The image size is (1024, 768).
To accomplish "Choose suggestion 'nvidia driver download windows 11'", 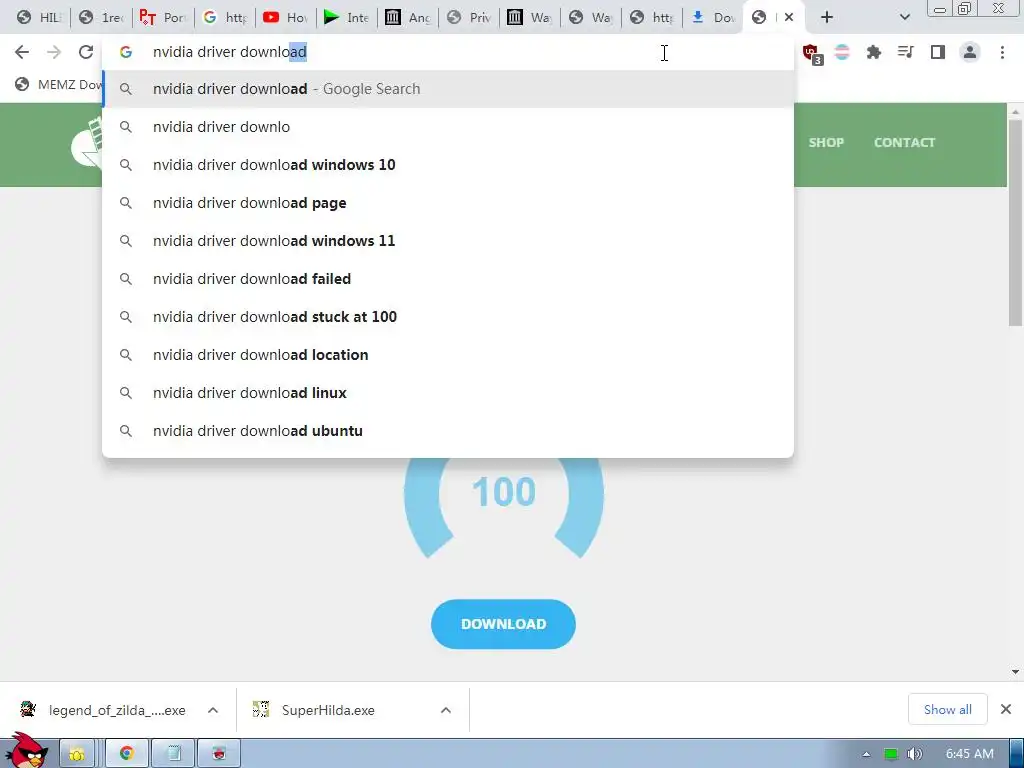I will pyautogui.click(x=448, y=240).
